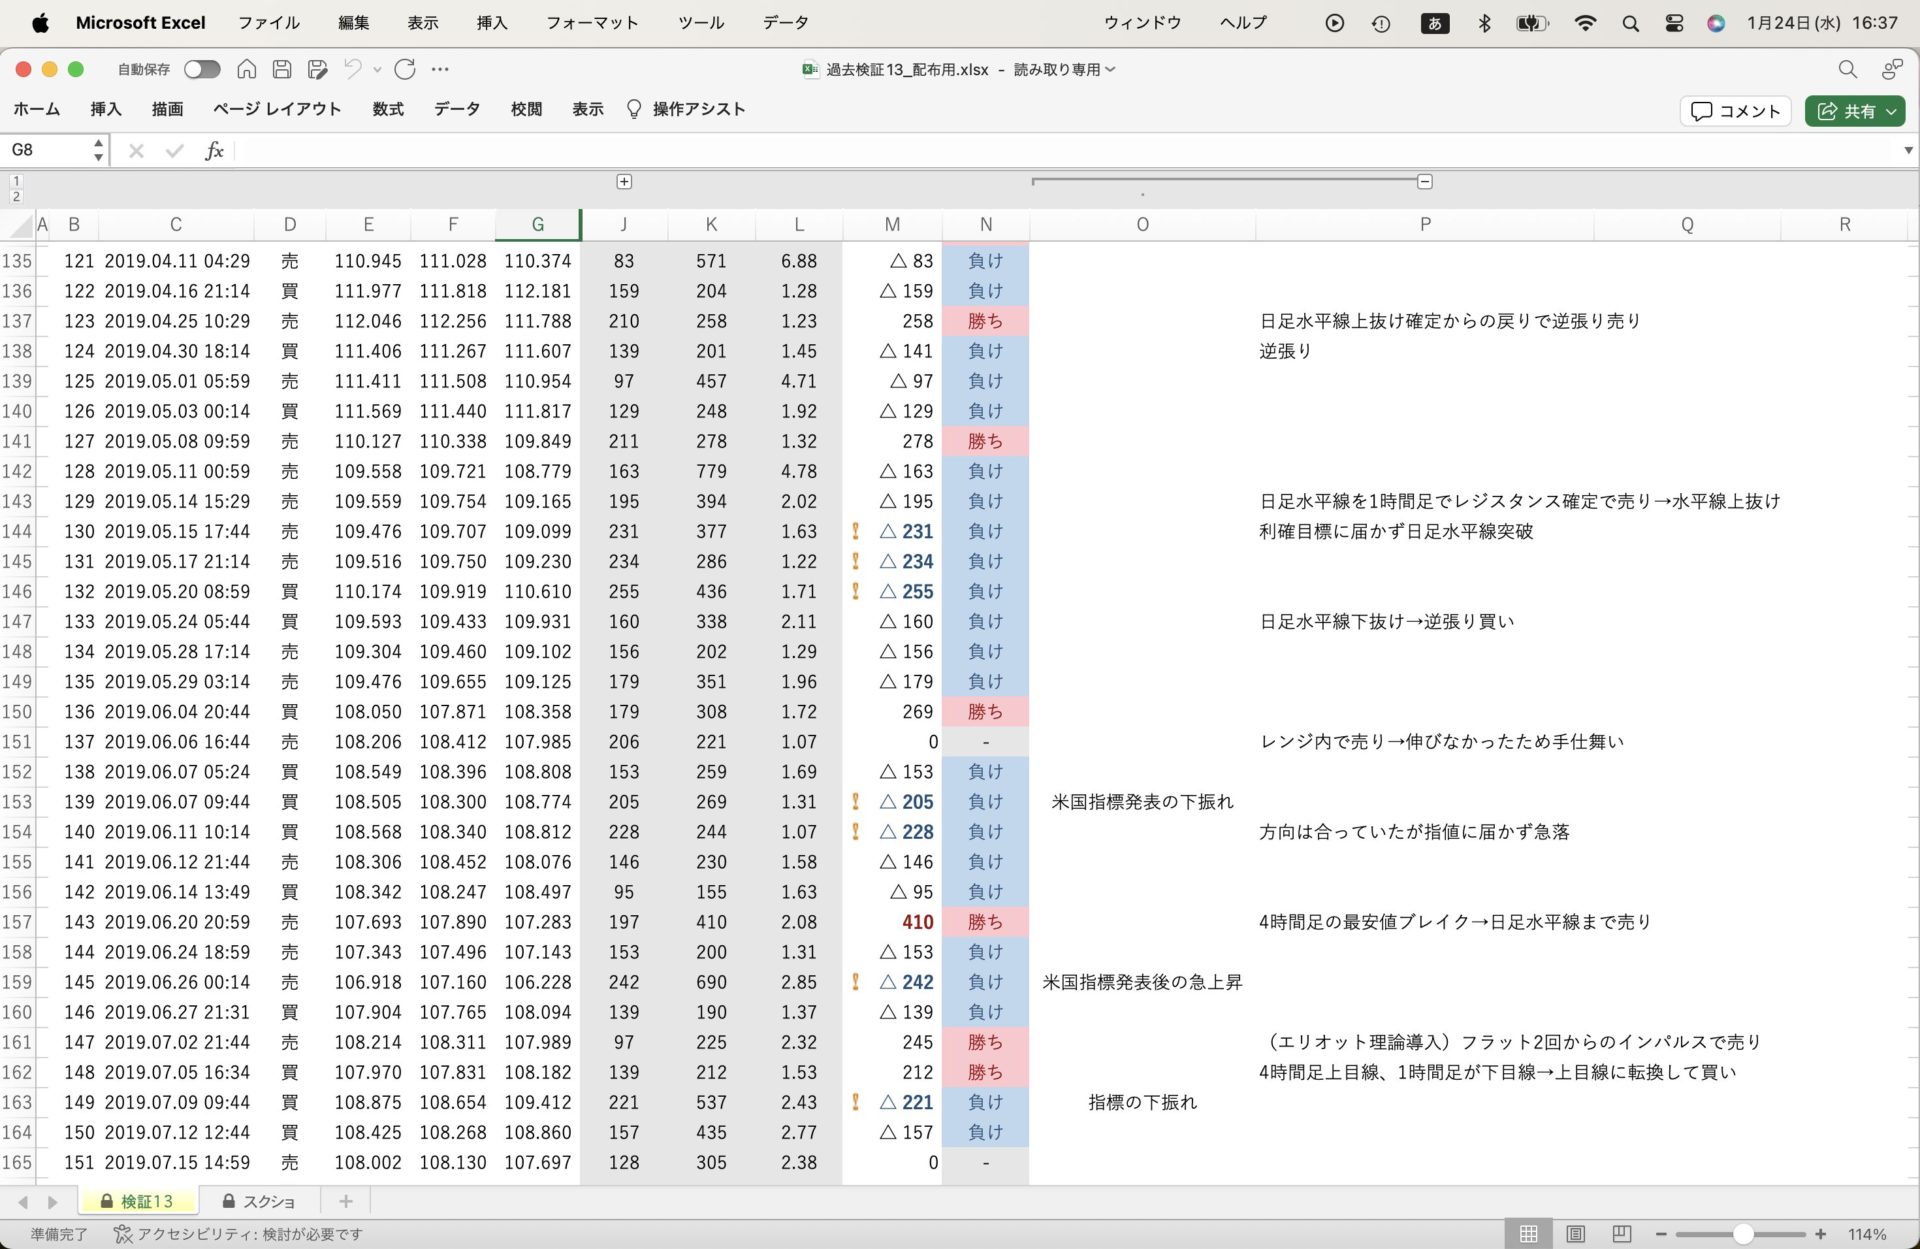Open the 数式 ribbon tab

coord(388,109)
